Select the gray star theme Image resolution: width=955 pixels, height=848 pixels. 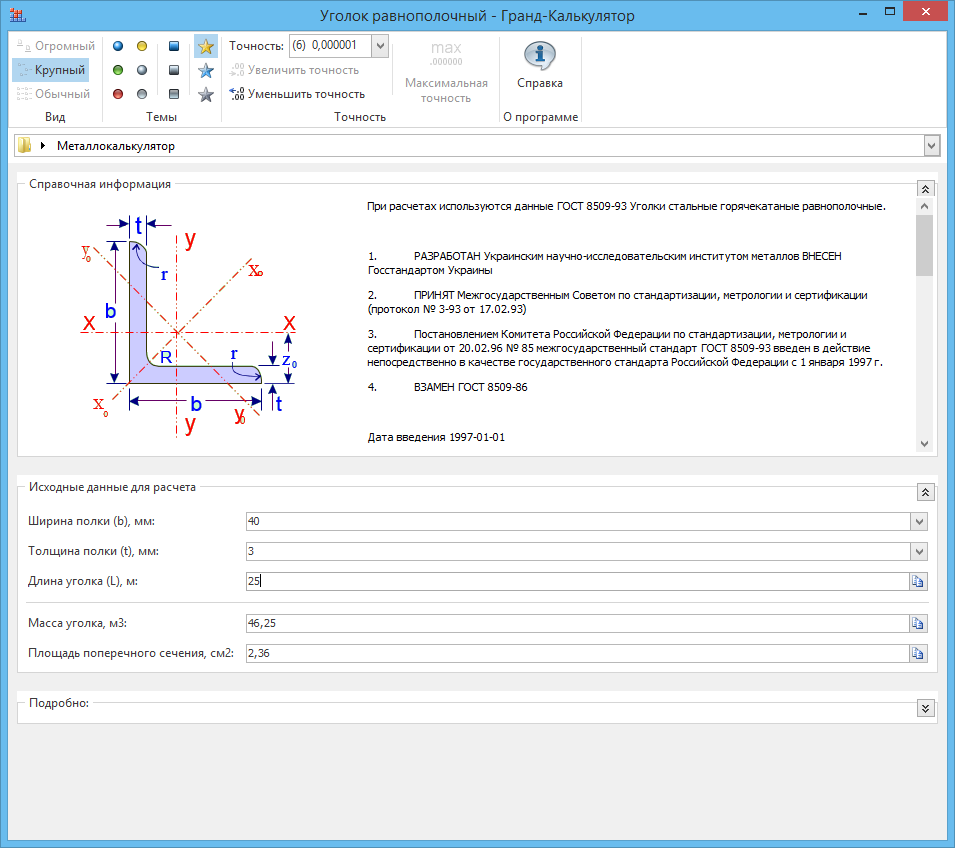coord(206,94)
